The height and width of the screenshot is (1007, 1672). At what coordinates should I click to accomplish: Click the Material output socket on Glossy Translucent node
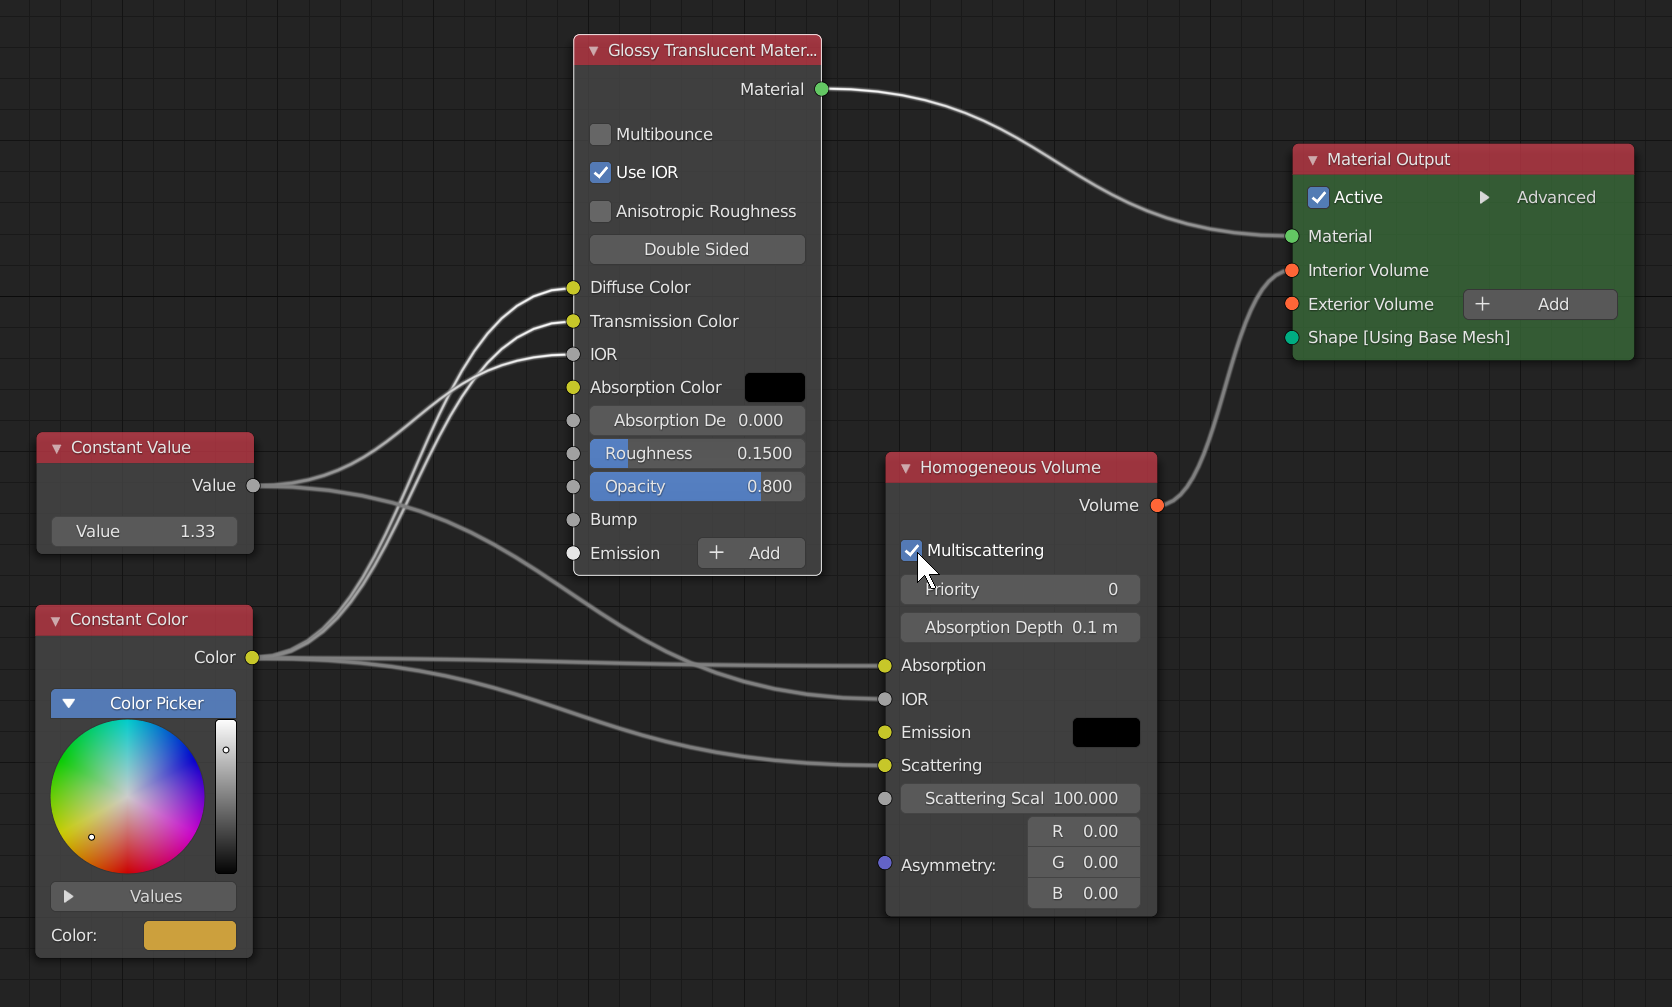pyautogui.click(x=821, y=89)
